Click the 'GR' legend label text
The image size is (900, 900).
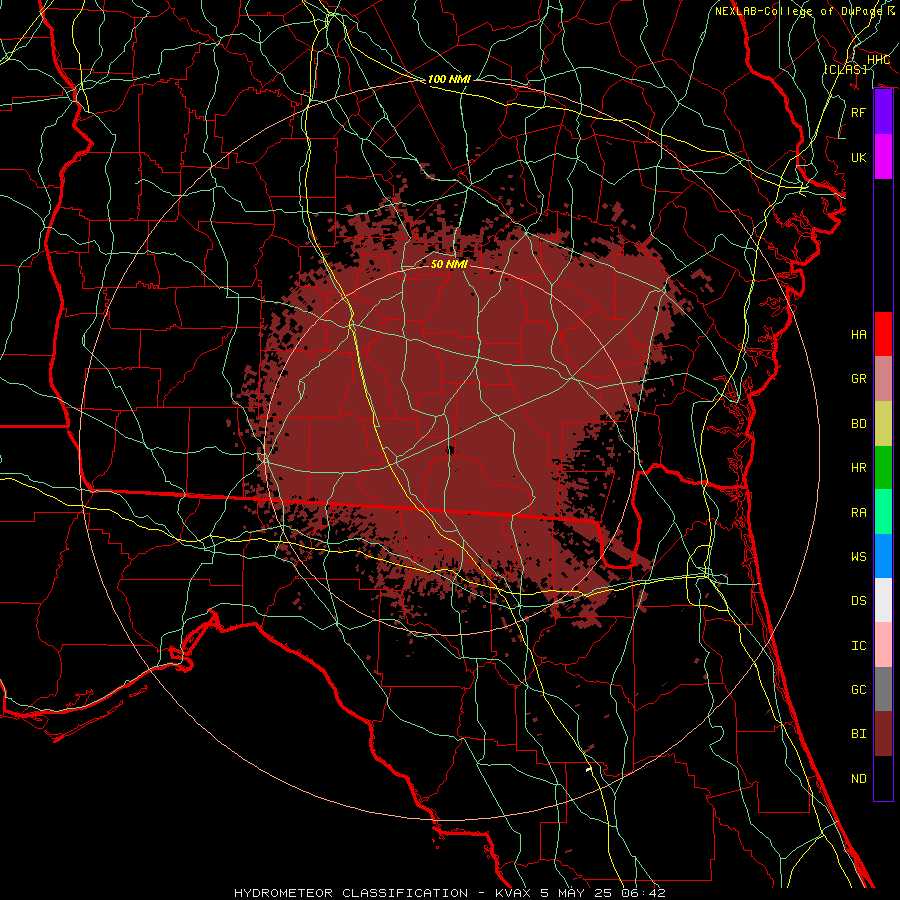tap(859, 379)
